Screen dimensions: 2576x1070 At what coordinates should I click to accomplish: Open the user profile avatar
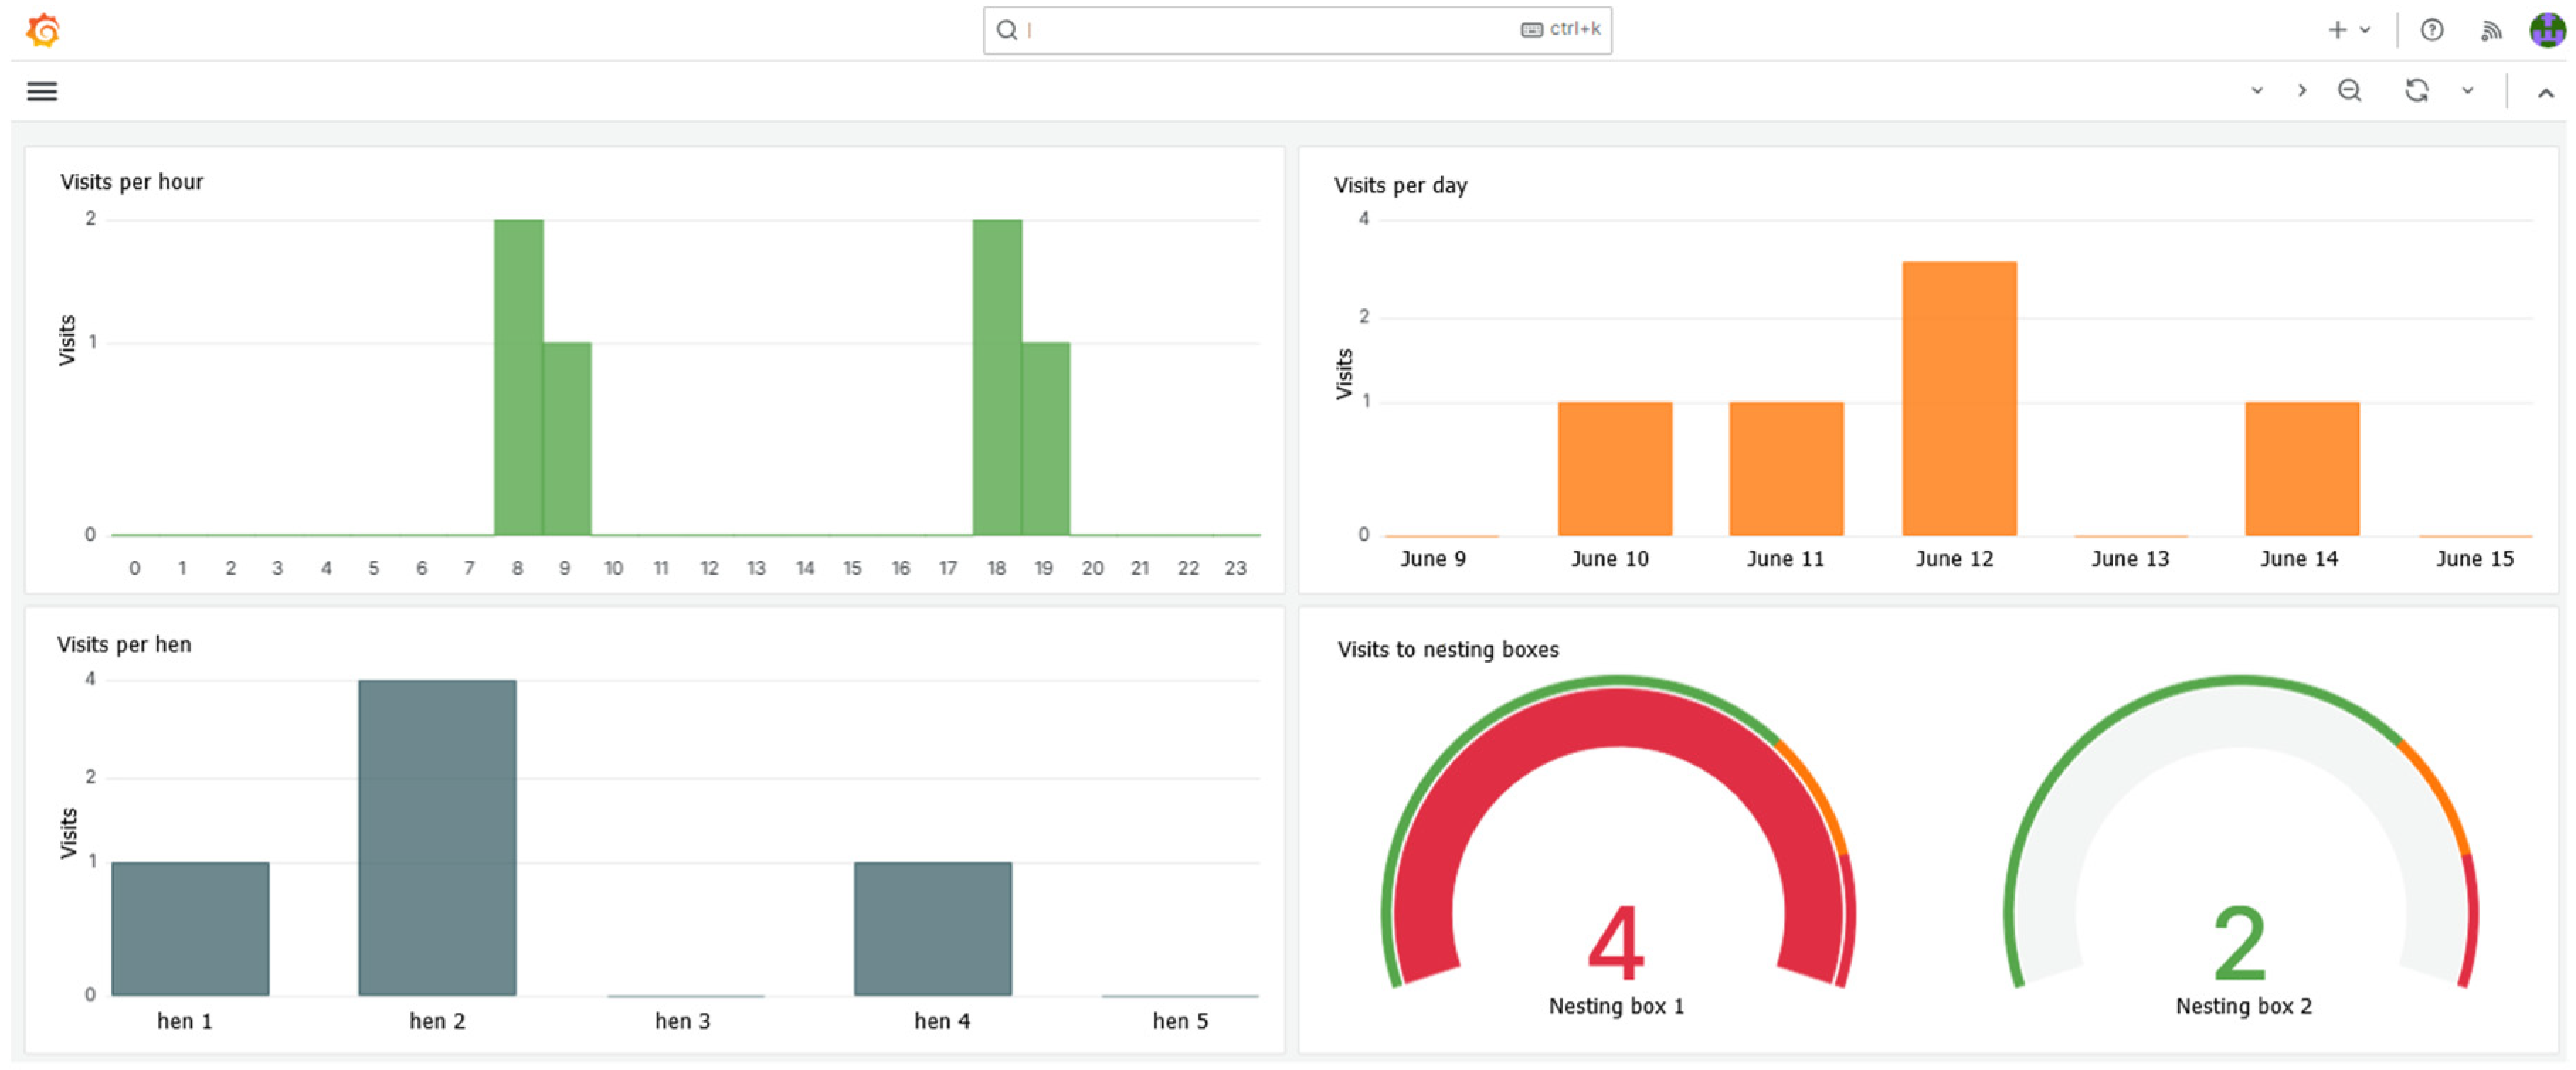(2546, 30)
